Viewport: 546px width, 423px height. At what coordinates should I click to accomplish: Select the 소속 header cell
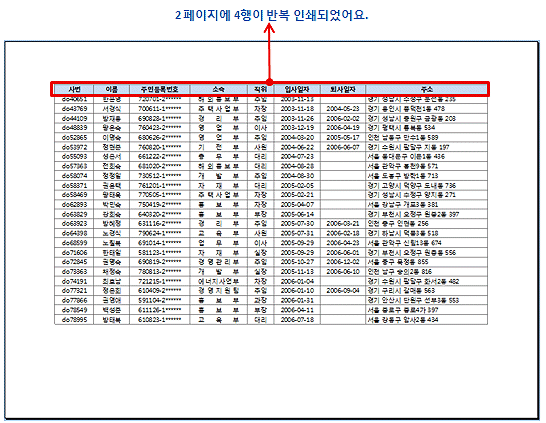[219, 89]
